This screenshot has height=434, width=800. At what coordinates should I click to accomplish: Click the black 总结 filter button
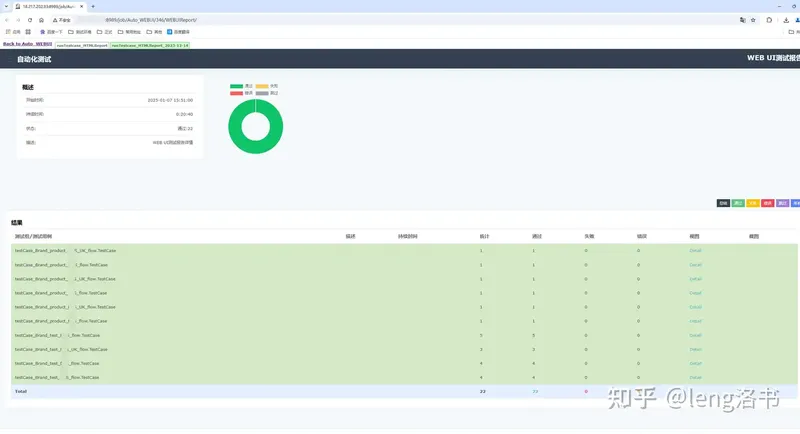723,203
